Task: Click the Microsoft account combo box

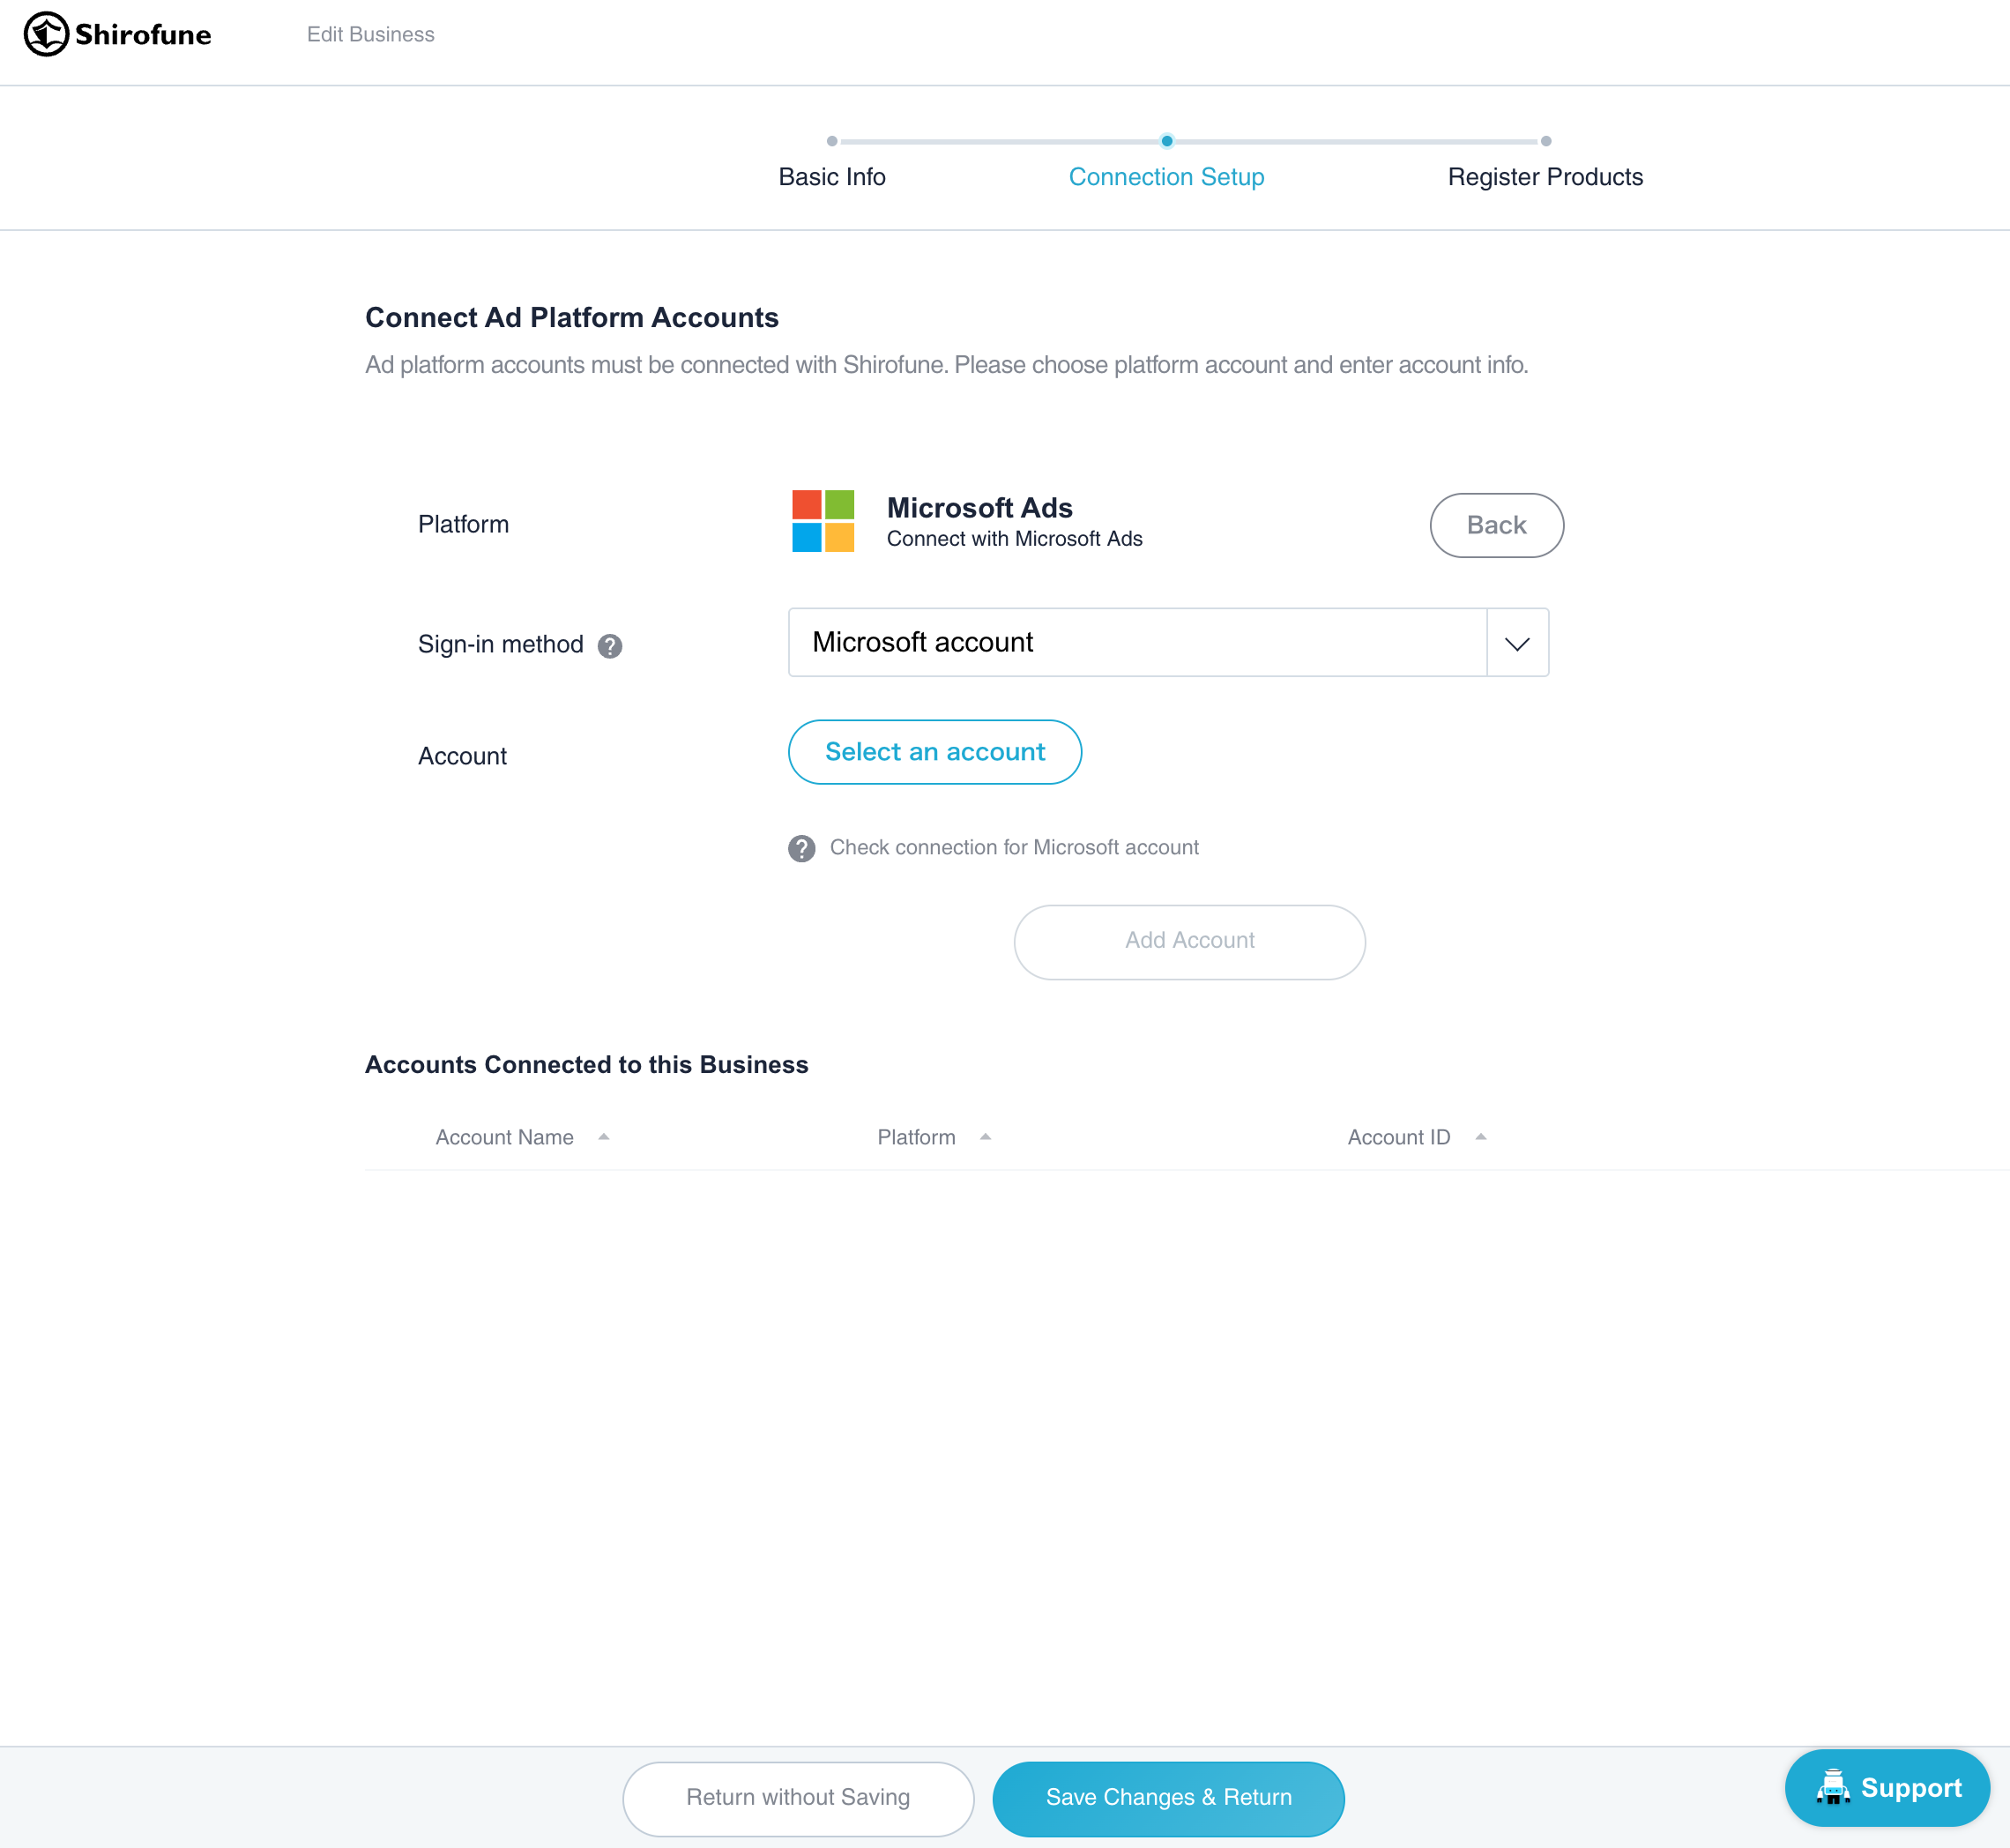Action: tap(1168, 643)
